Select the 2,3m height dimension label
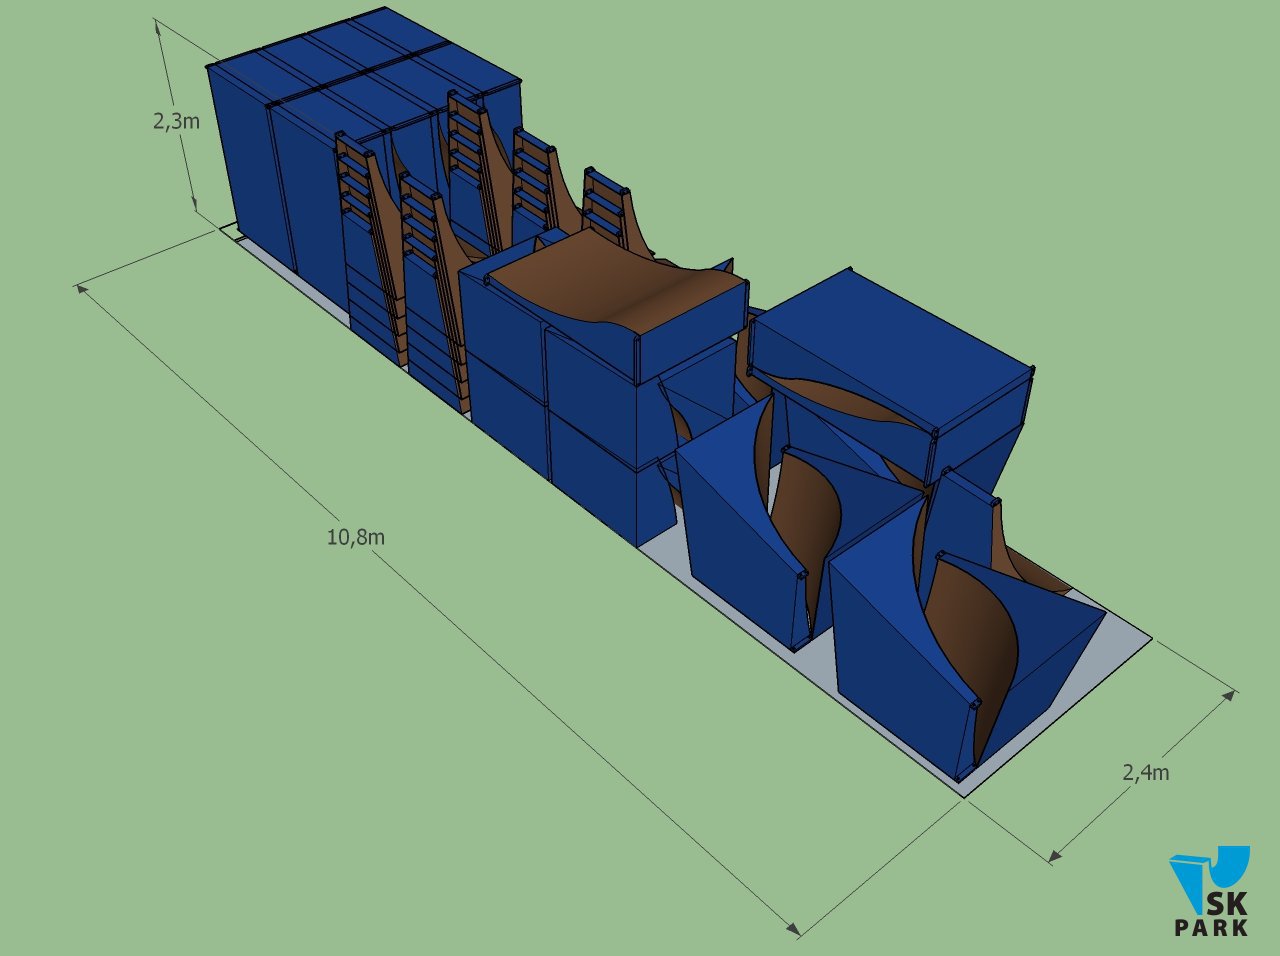Image resolution: width=1280 pixels, height=956 pixels. (175, 122)
